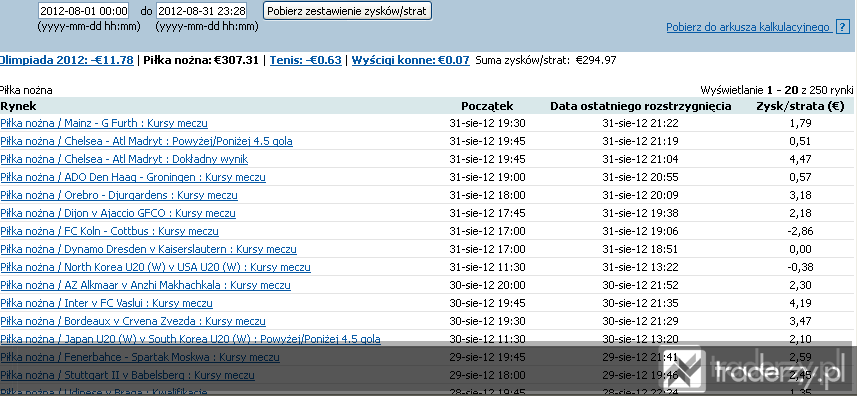Click the Początek column header
857x396 pixels.
click(x=487, y=107)
